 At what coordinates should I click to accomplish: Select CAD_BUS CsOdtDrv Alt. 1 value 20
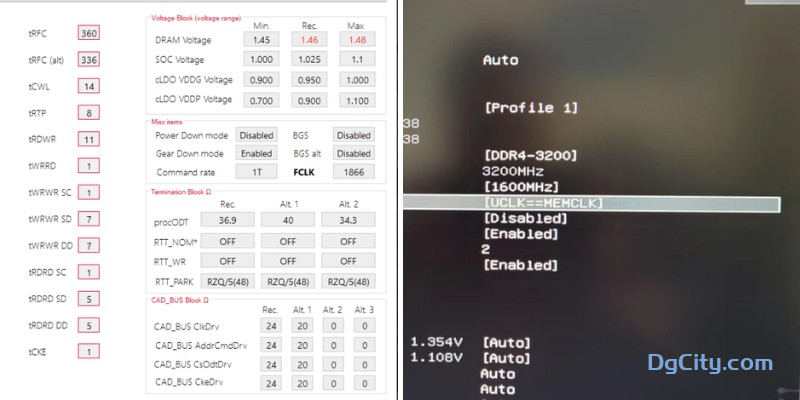coord(302,364)
